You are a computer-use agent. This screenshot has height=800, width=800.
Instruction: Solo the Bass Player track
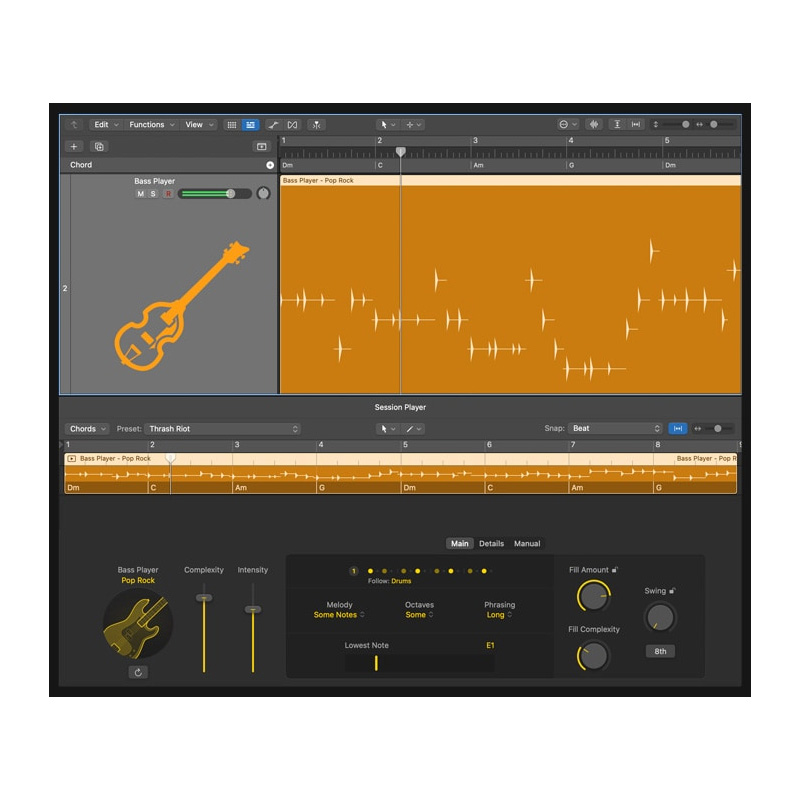(x=153, y=194)
